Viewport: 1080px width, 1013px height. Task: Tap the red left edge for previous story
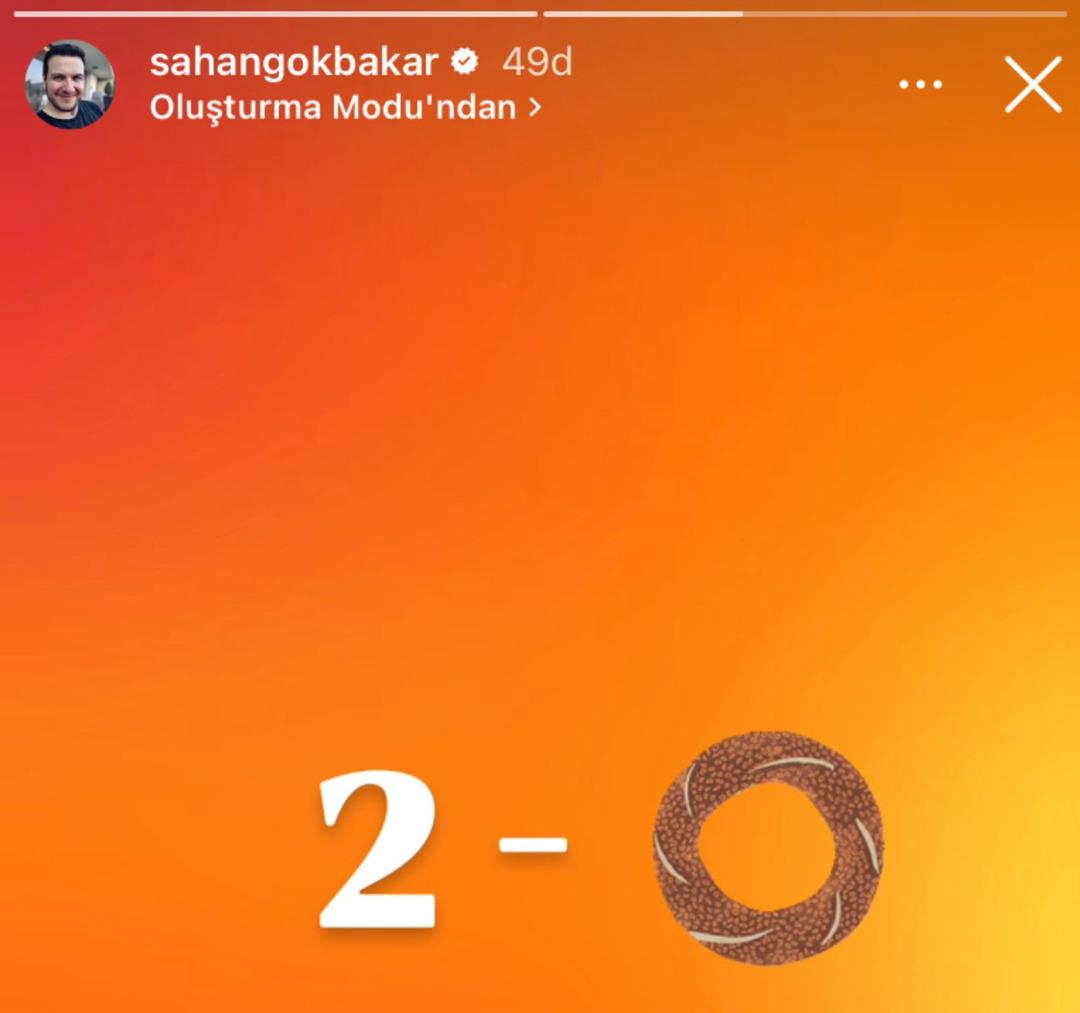click(28, 344)
